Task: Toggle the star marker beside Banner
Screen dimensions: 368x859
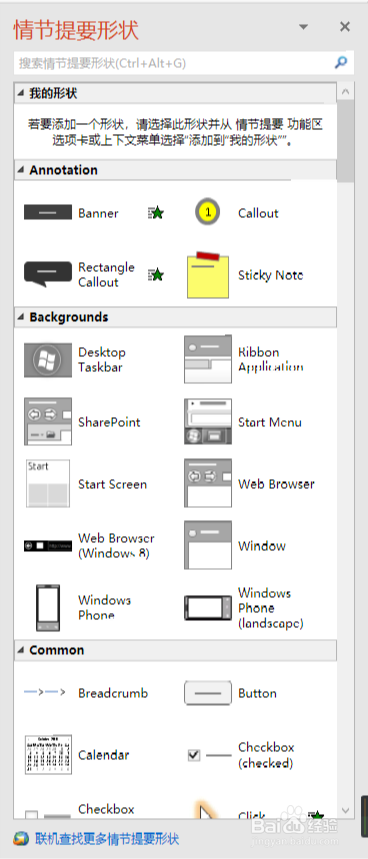Action: point(156,213)
